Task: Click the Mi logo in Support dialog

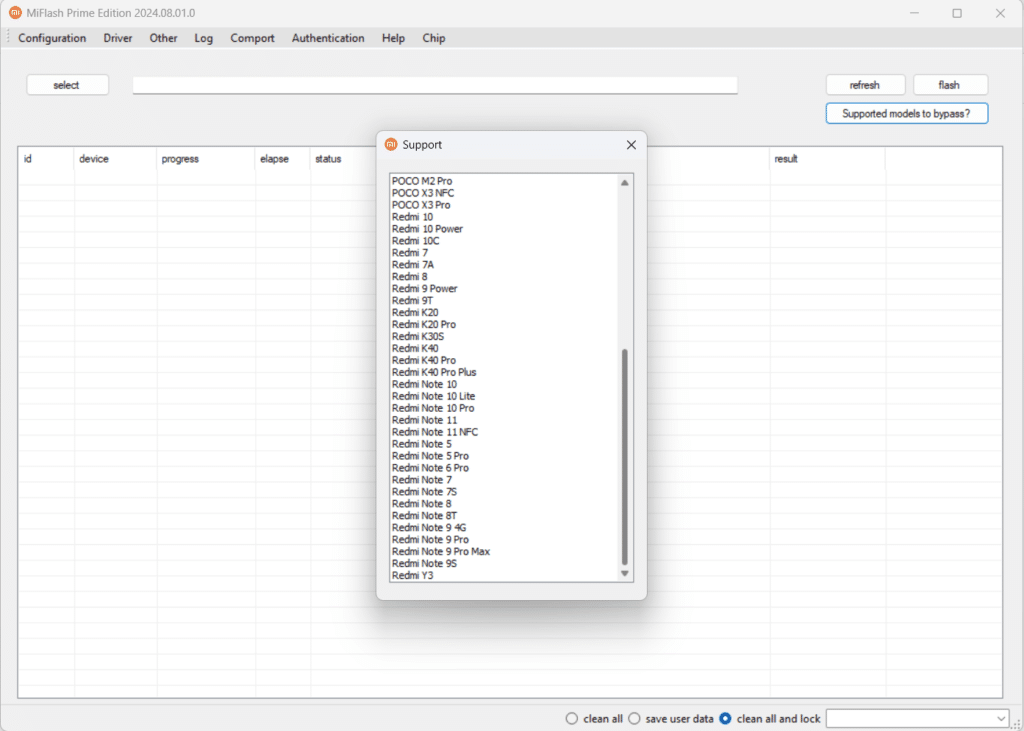Action: (391, 144)
